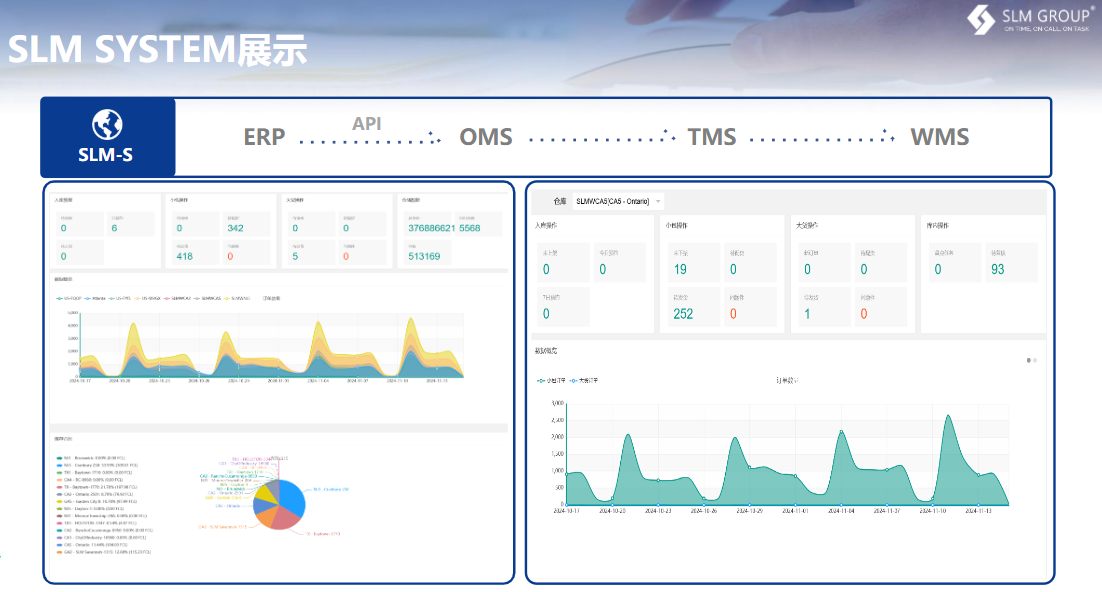Click the first pagination dot above the right chart
Image resolution: width=1102 pixels, height=592 pixels.
click(1029, 361)
